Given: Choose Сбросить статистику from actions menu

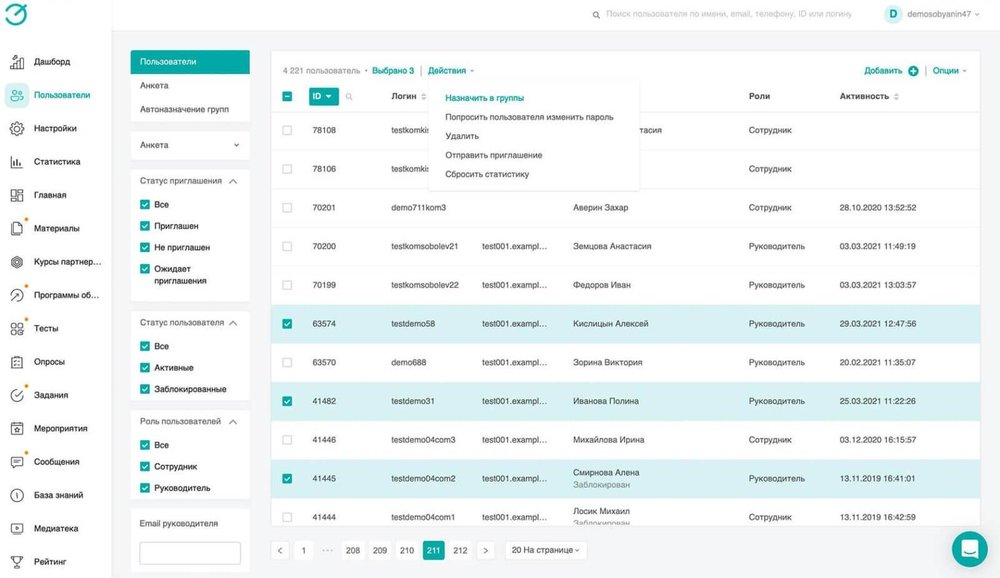Looking at the screenshot, I should tap(487, 174).
